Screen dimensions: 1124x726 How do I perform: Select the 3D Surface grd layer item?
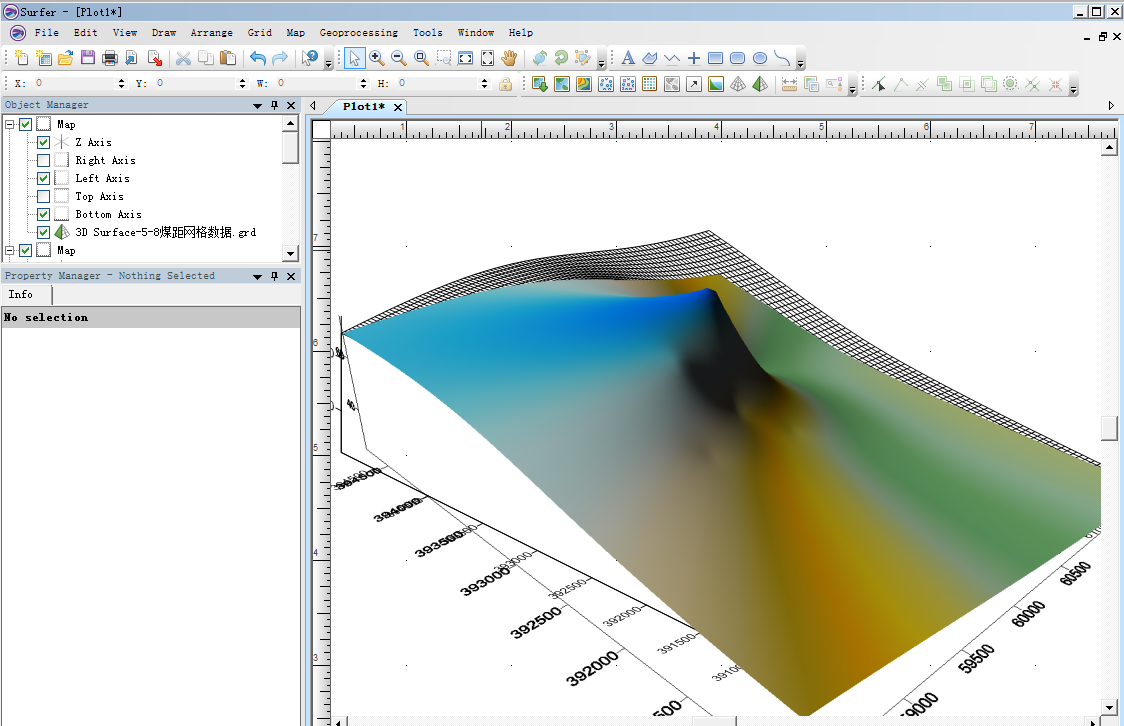tap(165, 232)
